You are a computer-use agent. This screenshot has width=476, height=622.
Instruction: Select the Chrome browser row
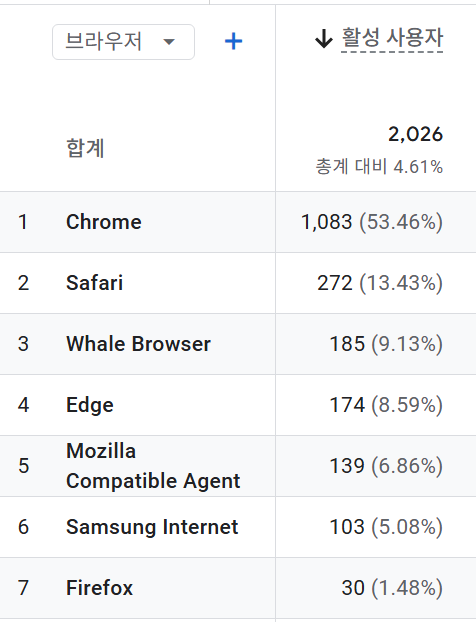pyautogui.click(x=238, y=222)
